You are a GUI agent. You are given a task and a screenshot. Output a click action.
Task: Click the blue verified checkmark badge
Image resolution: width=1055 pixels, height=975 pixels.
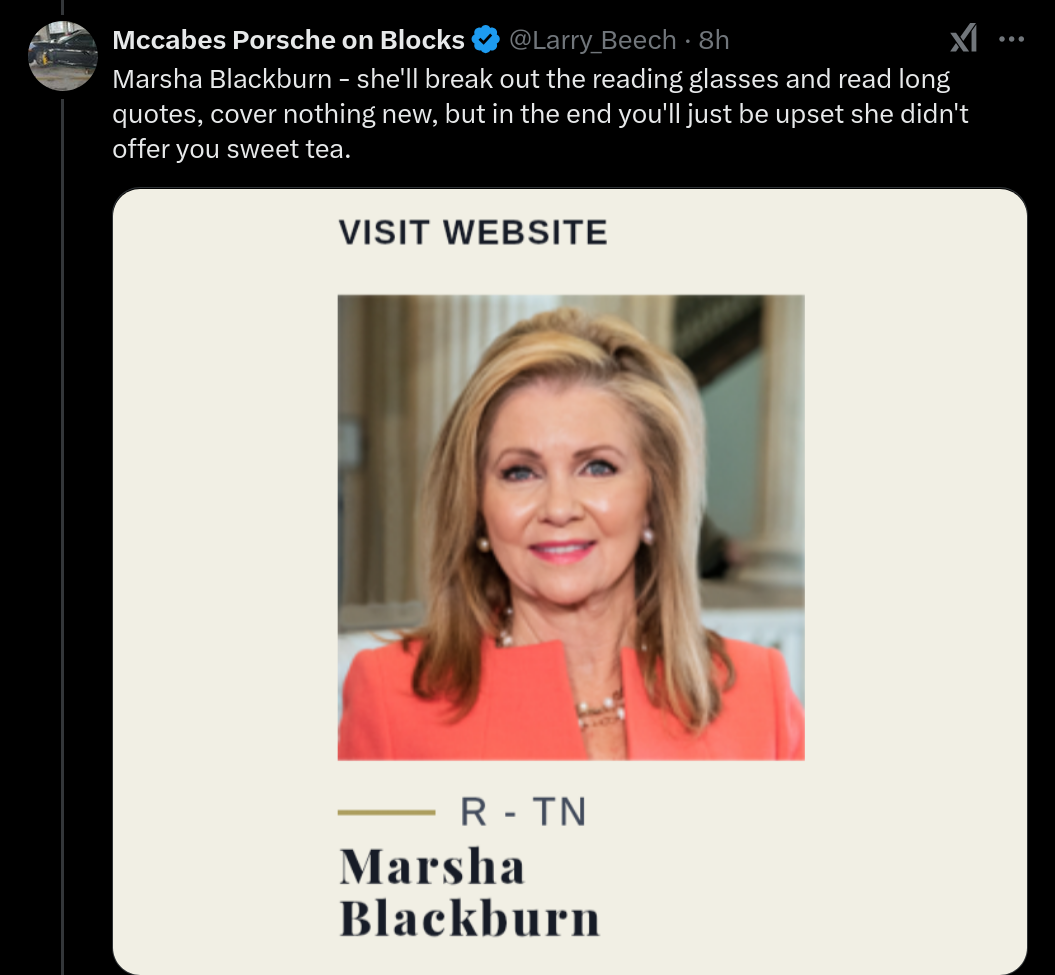tap(486, 40)
